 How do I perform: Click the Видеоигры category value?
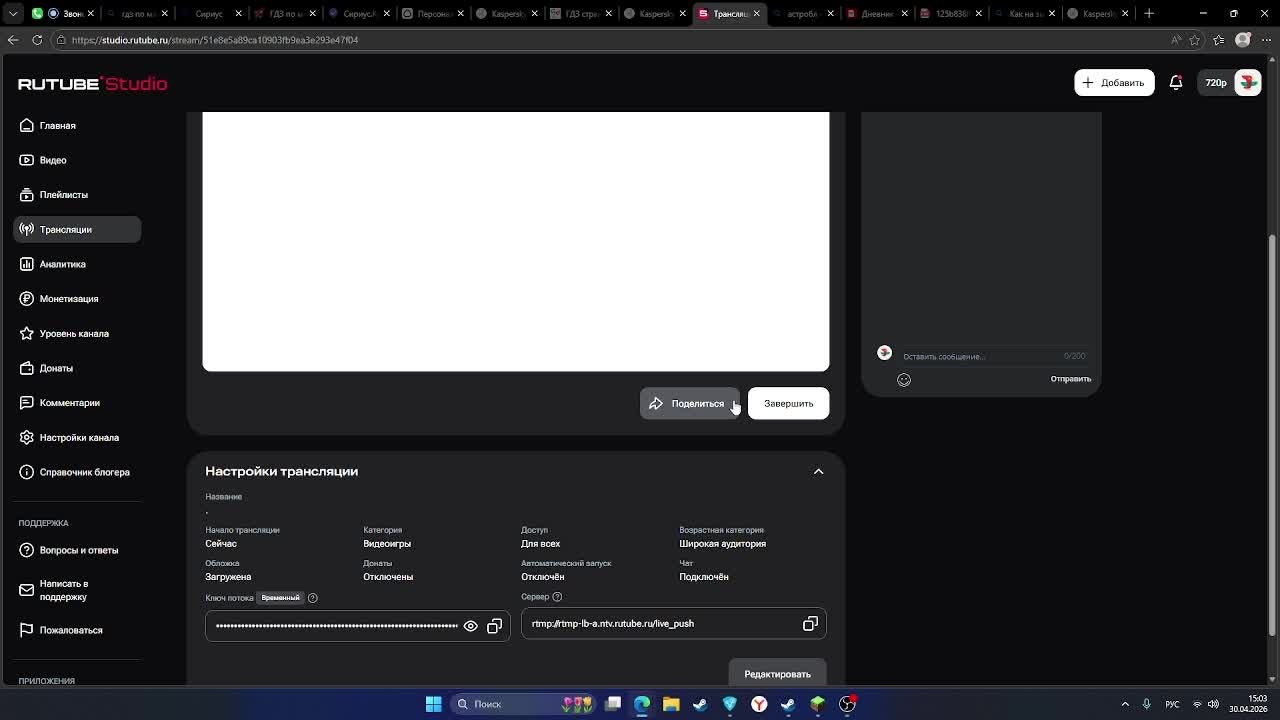[387, 544]
